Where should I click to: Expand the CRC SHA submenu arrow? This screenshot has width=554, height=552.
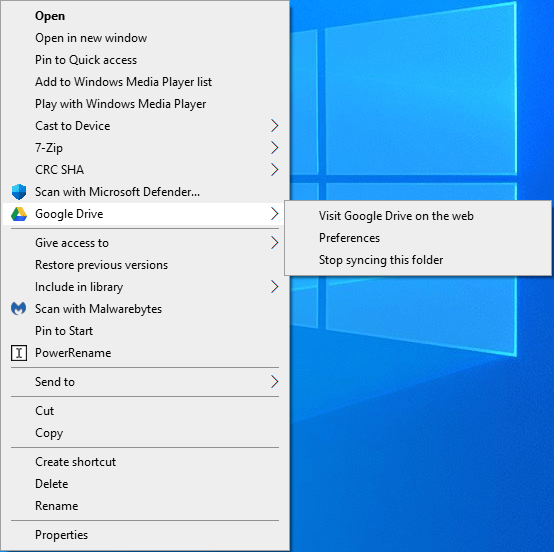[275, 170]
